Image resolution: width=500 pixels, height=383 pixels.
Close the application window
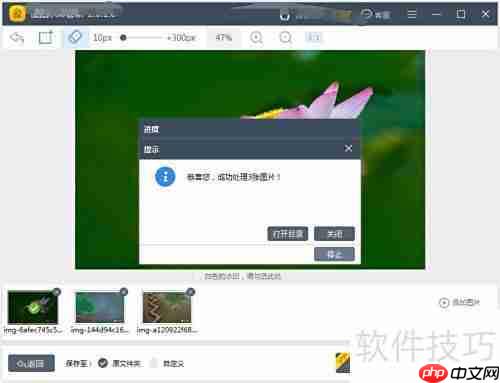[485, 14]
